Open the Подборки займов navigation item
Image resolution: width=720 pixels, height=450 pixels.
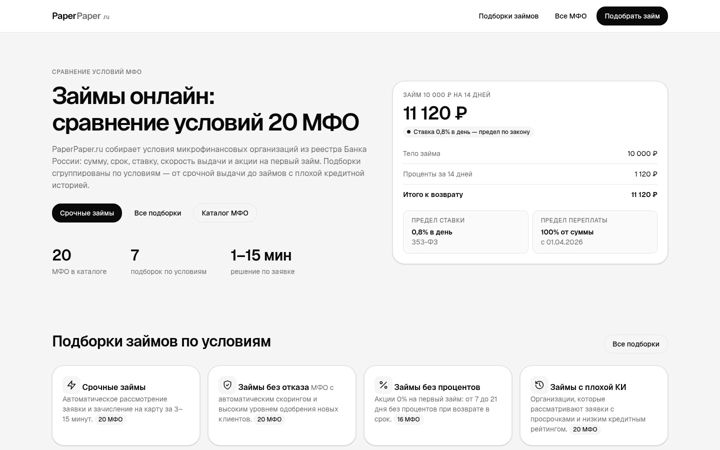coord(508,16)
